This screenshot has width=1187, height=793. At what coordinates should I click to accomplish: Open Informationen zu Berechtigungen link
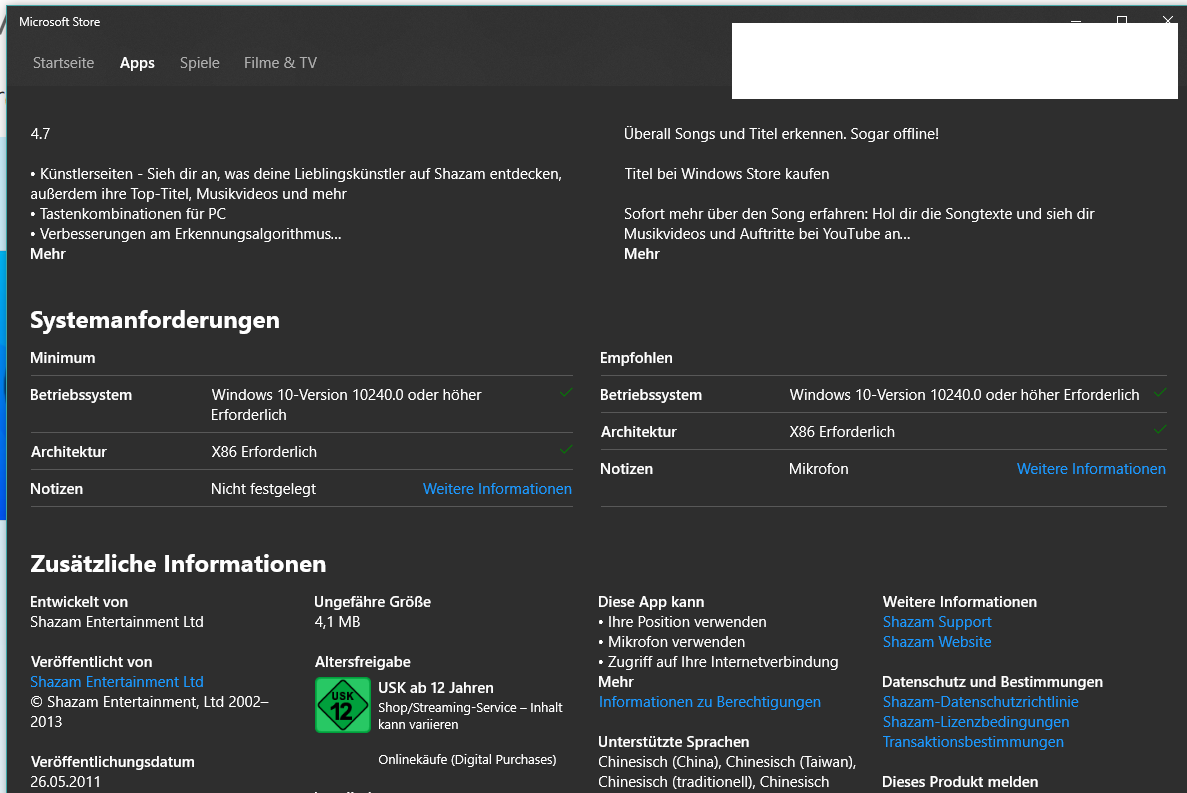[709, 702]
